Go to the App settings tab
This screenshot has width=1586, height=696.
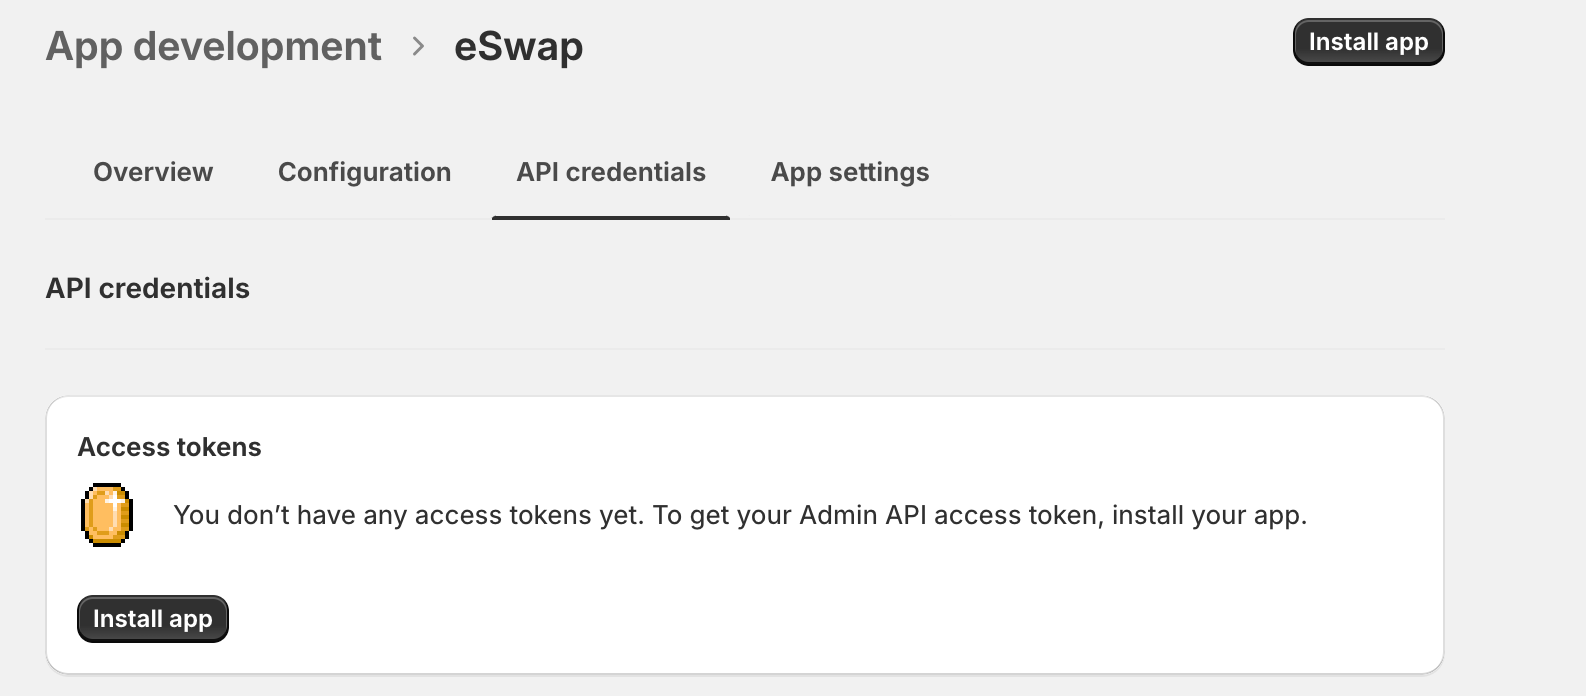850,172
